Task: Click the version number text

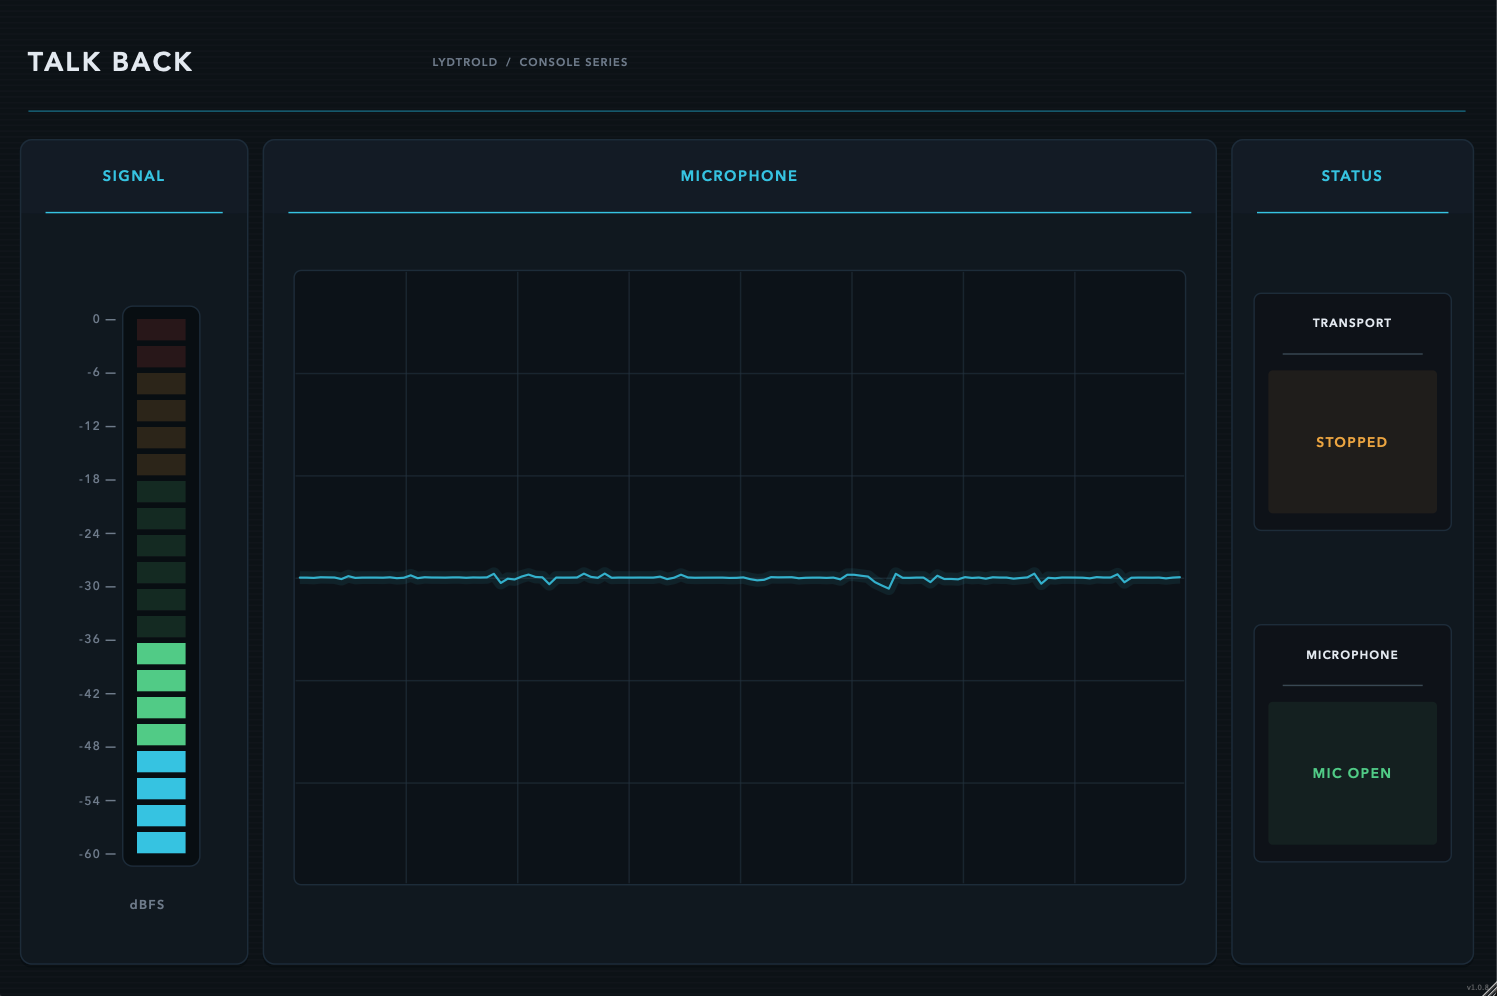Action: point(1475,988)
